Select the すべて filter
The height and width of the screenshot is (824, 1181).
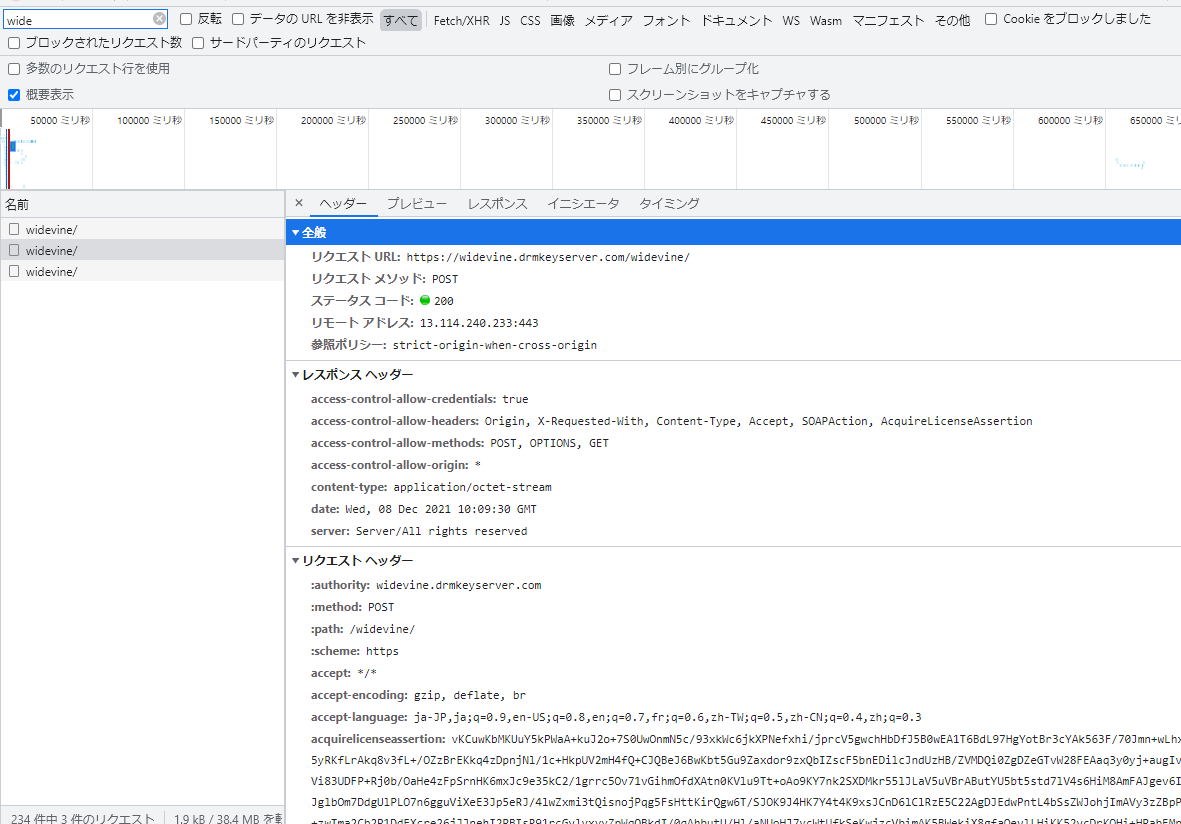tap(401, 20)
